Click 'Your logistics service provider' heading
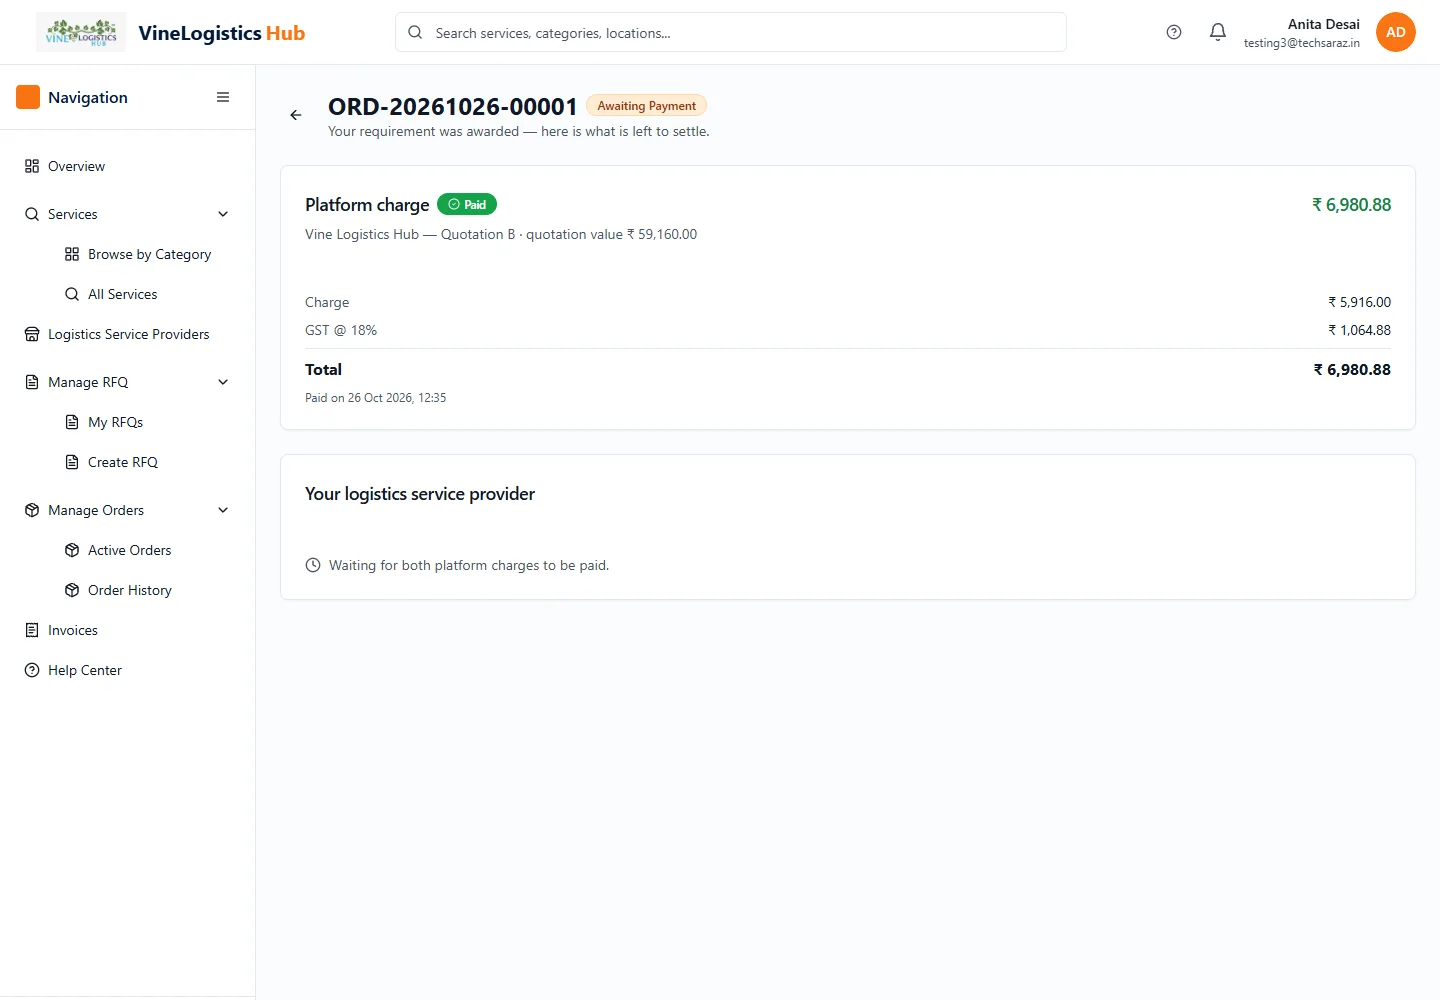Image resolution: width=1440 pixels, height=1000 pixels. coord(420,494)
